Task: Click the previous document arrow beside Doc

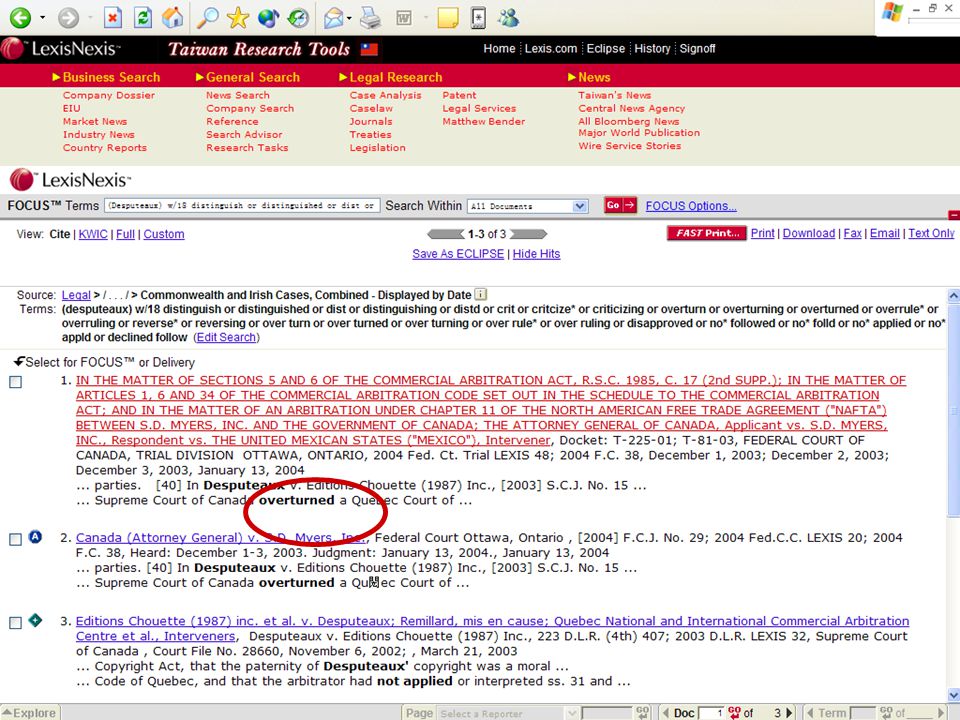Action: tap(666, 713)
